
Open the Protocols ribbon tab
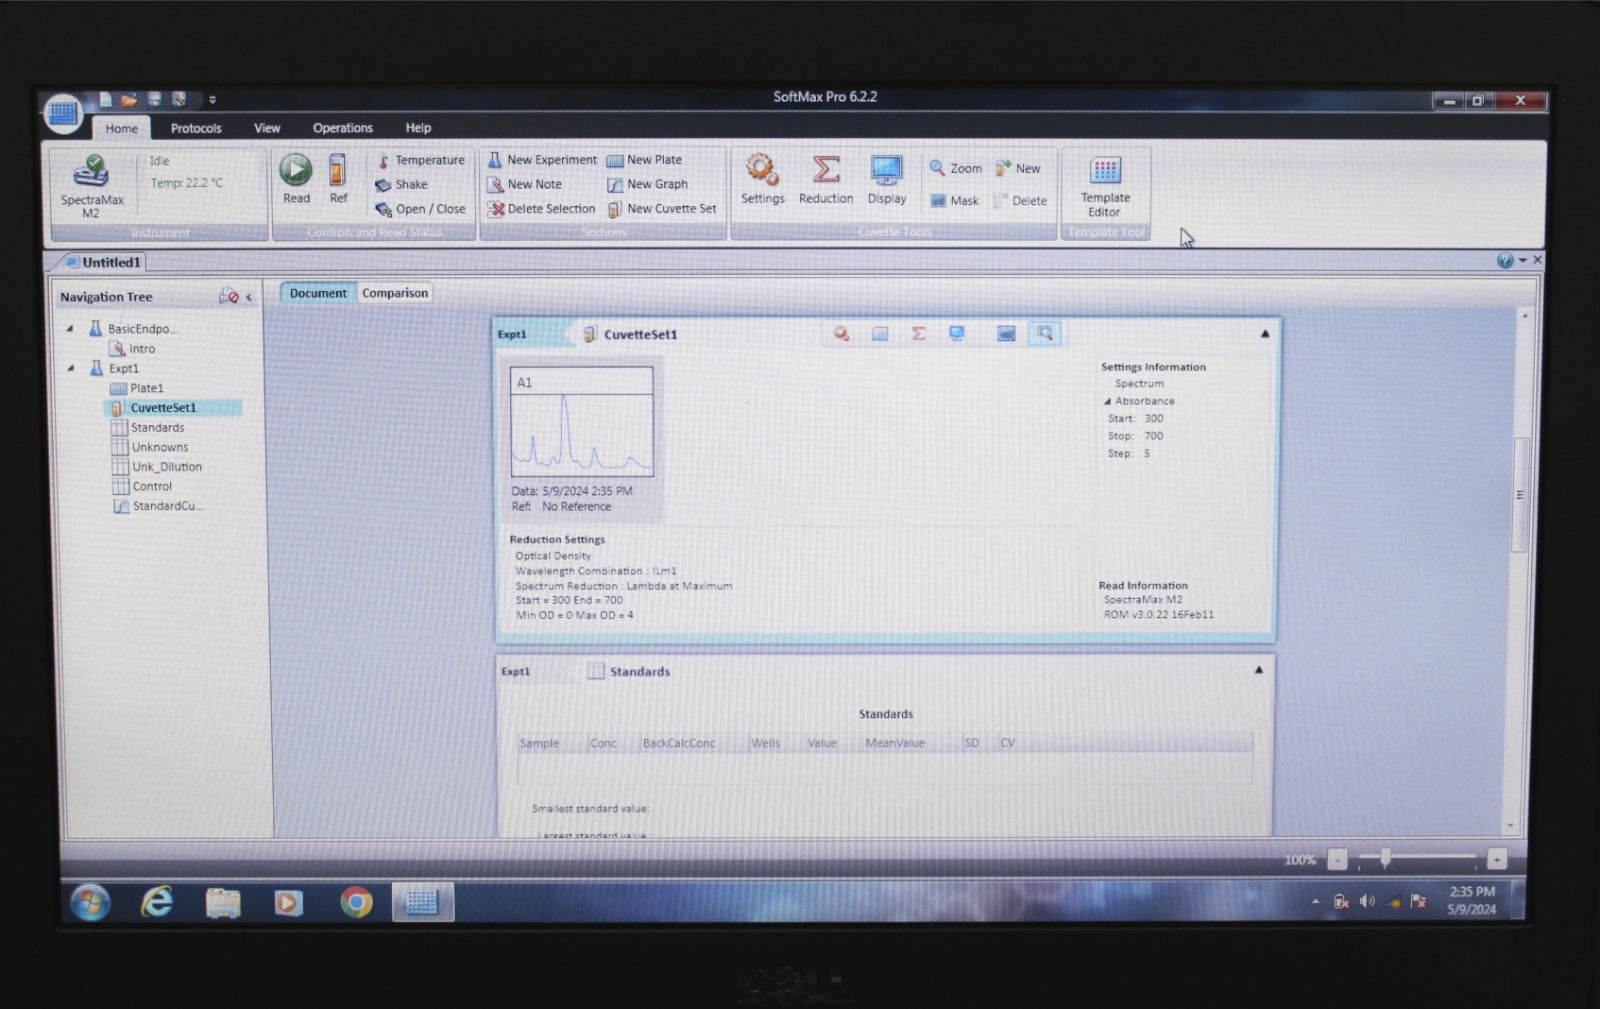(x=196, y=128)
